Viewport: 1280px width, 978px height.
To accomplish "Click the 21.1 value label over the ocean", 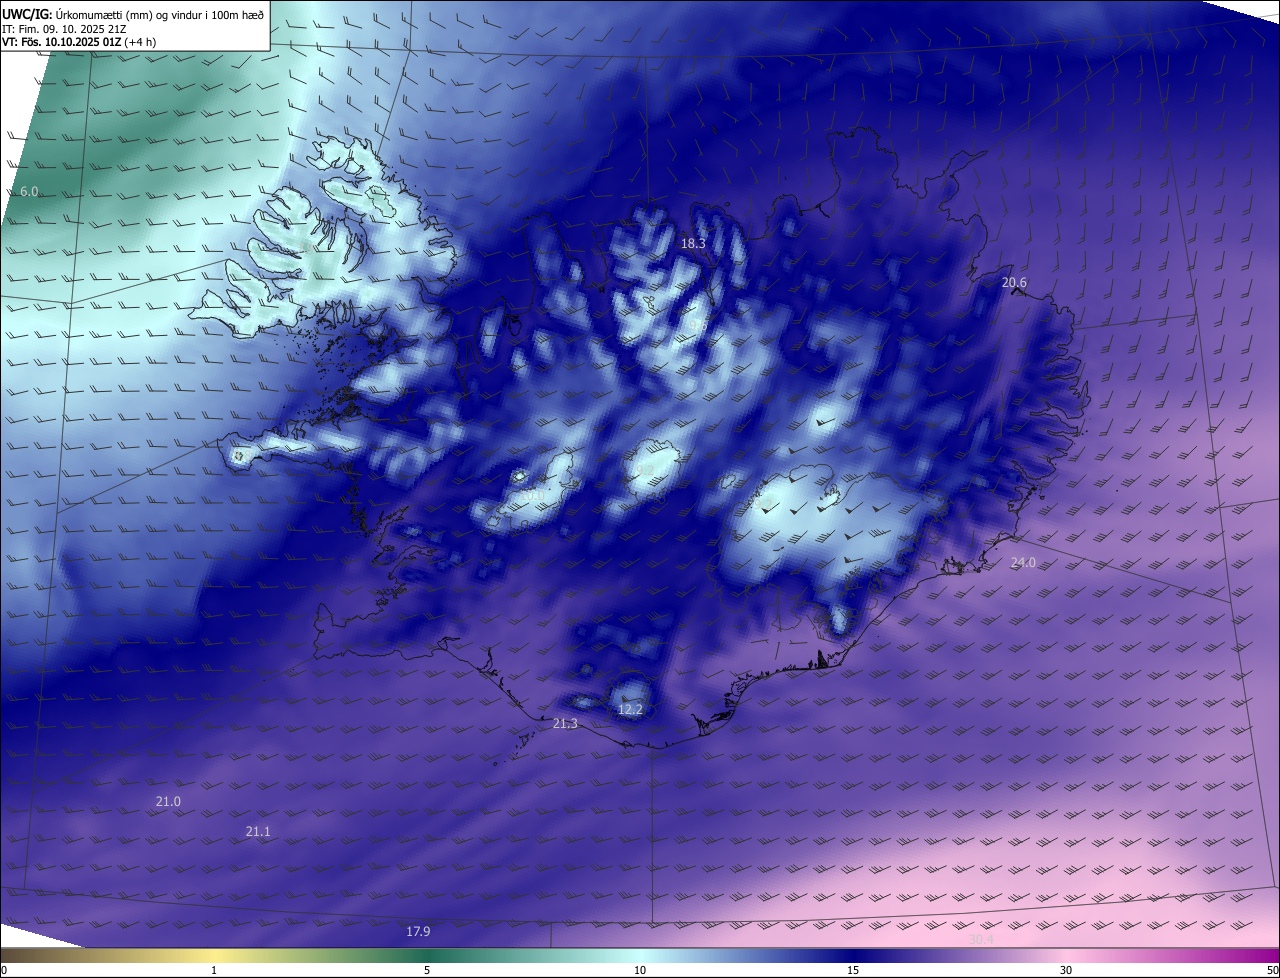I will pyautogui.click(x=258, y=831).
